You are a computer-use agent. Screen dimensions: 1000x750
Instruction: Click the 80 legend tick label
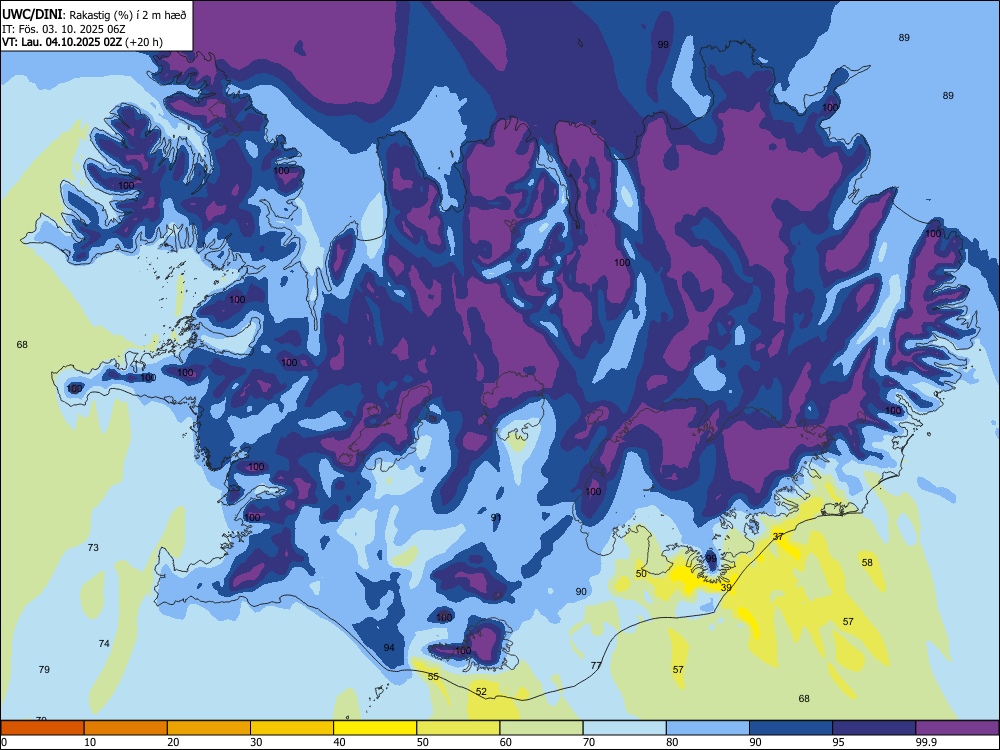(x=672, y=742)
